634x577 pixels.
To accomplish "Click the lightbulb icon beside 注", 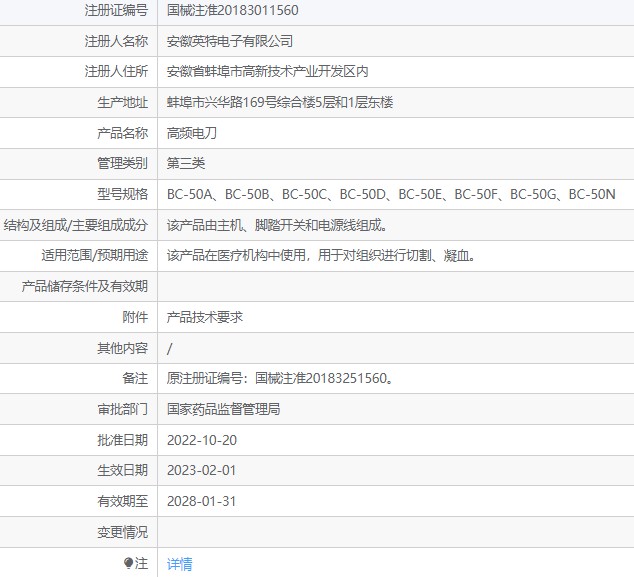I will tap(128, 563).
